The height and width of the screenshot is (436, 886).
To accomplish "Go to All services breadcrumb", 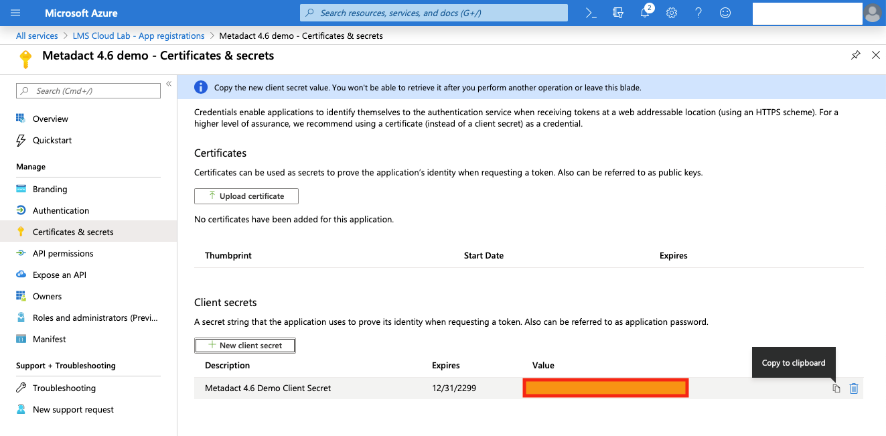I will tap(37, 36).
